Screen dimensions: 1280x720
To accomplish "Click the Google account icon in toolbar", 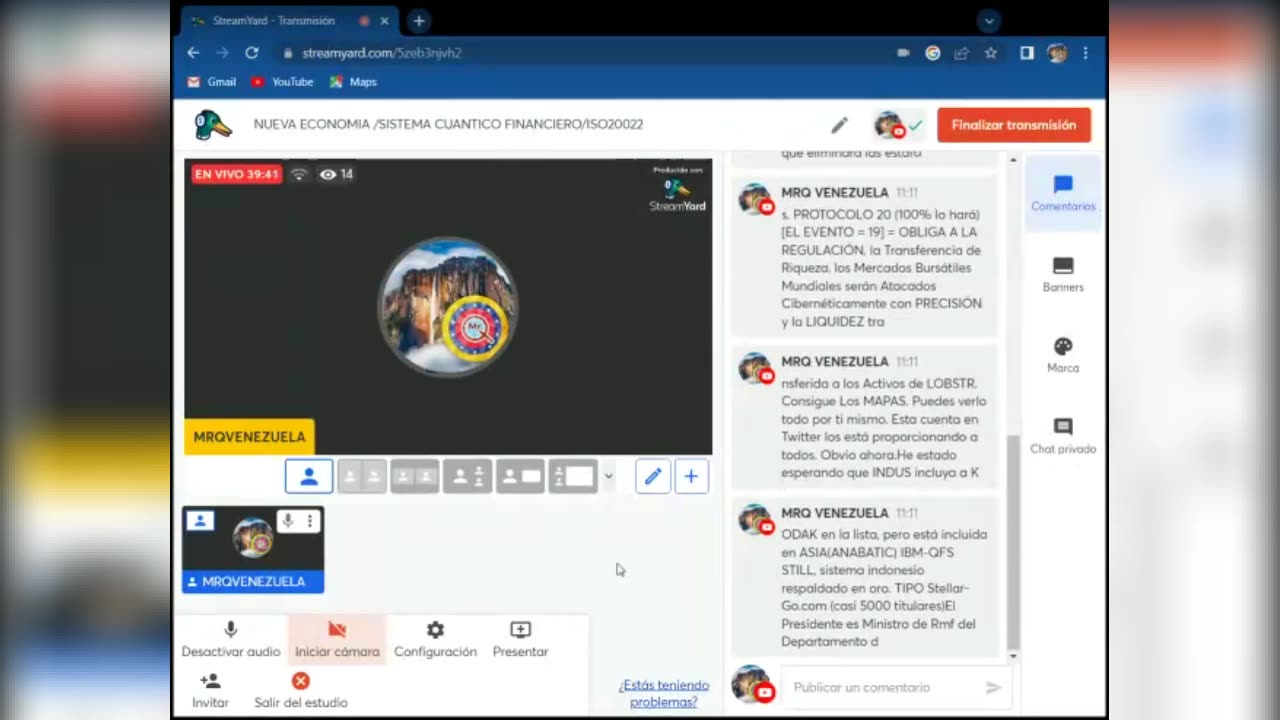I will [x=933, y=53].
